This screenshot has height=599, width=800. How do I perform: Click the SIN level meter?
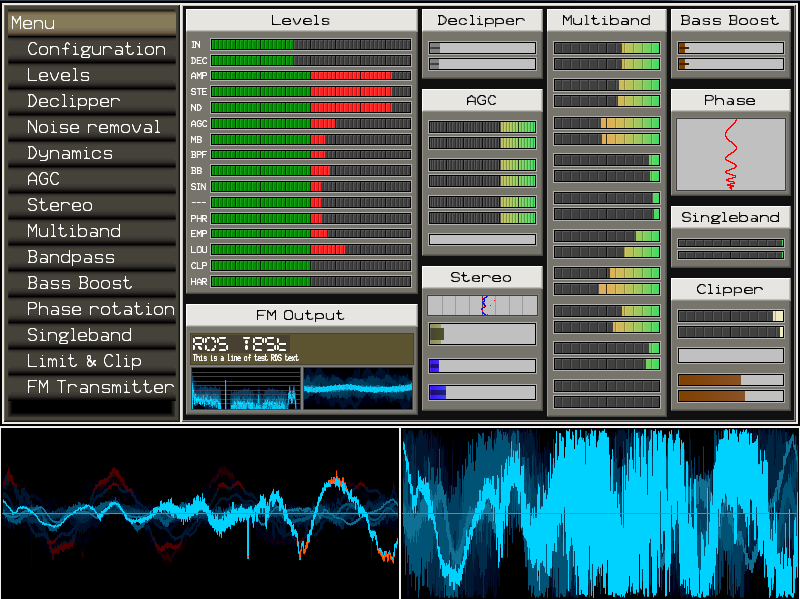[x=311, y=186]
